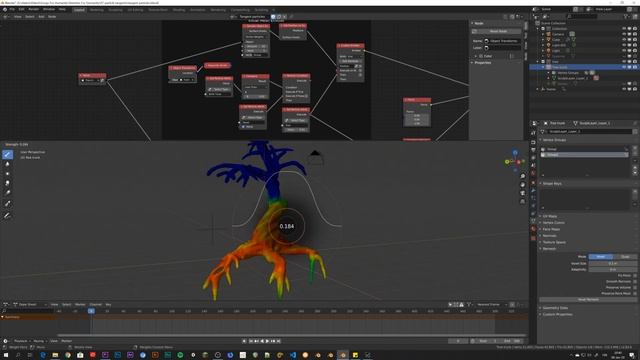This screenshot has height=360, width=640.
Task: Add a new shape key with plus button
Action: point(635,191)
